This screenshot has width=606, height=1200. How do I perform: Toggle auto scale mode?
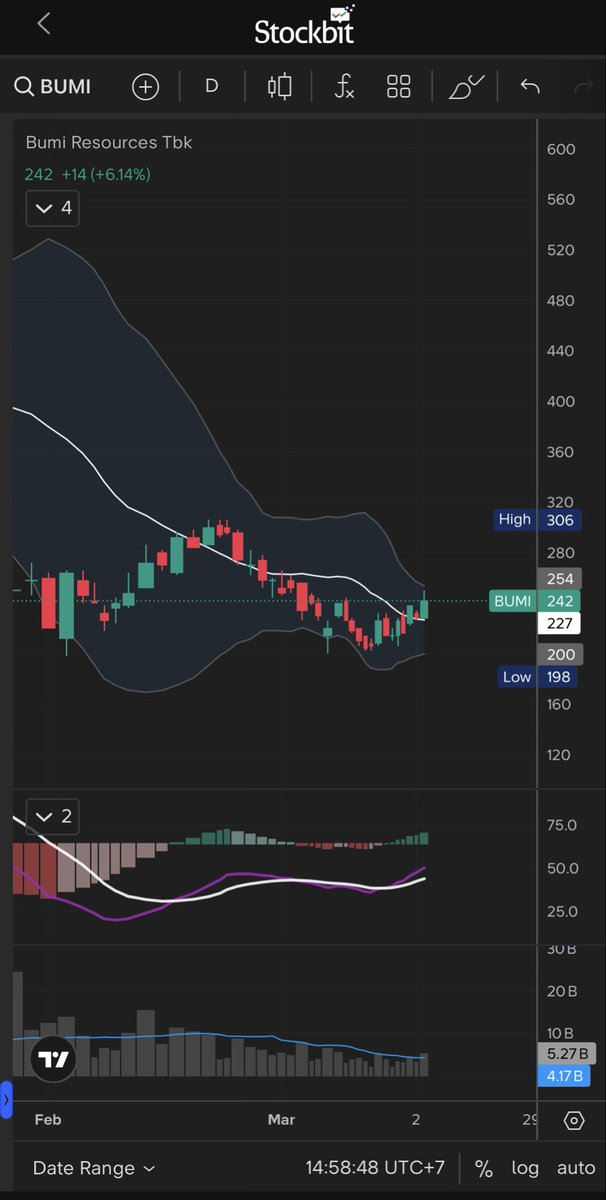coord(576,1168)
